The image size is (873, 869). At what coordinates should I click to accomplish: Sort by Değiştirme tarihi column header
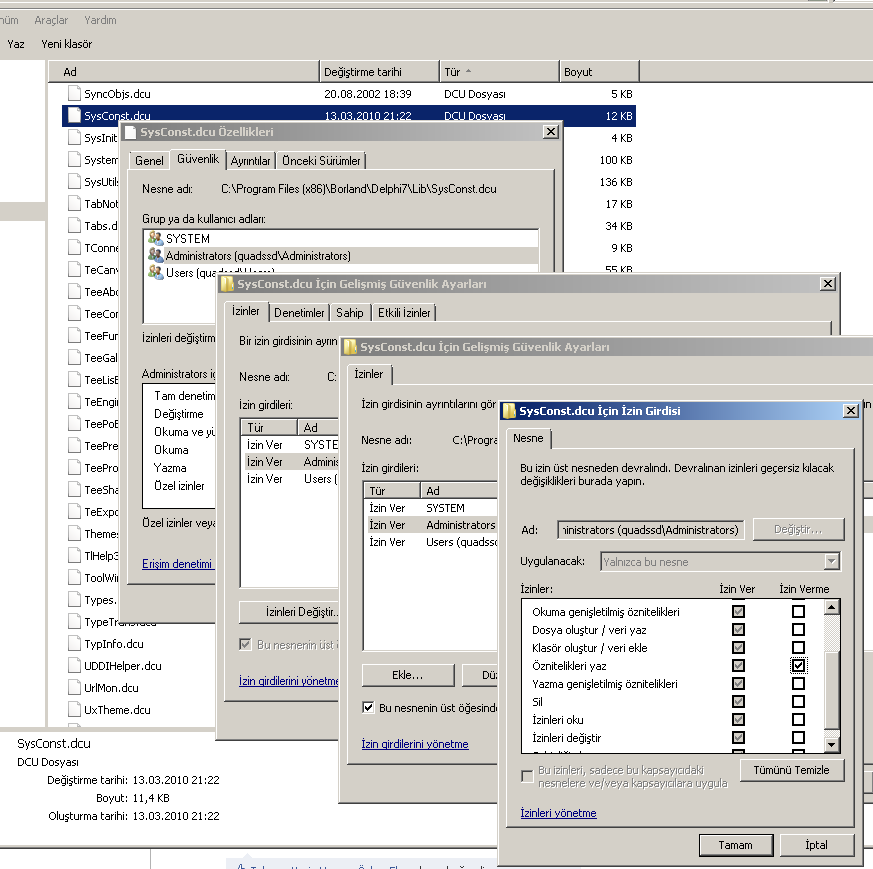coord(379,72)
